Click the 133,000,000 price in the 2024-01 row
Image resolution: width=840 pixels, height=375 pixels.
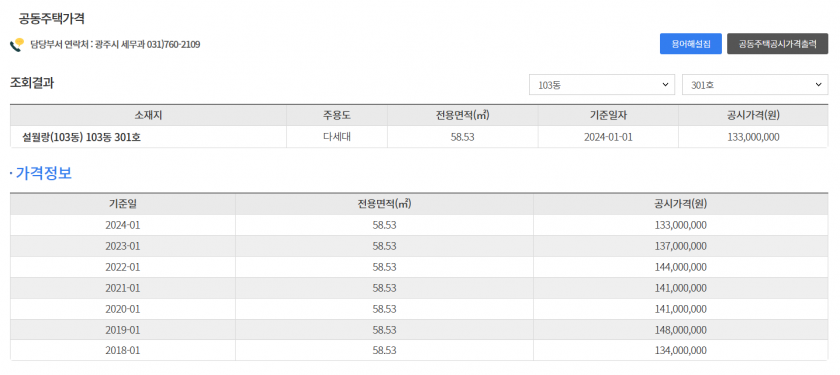(680, 225)
